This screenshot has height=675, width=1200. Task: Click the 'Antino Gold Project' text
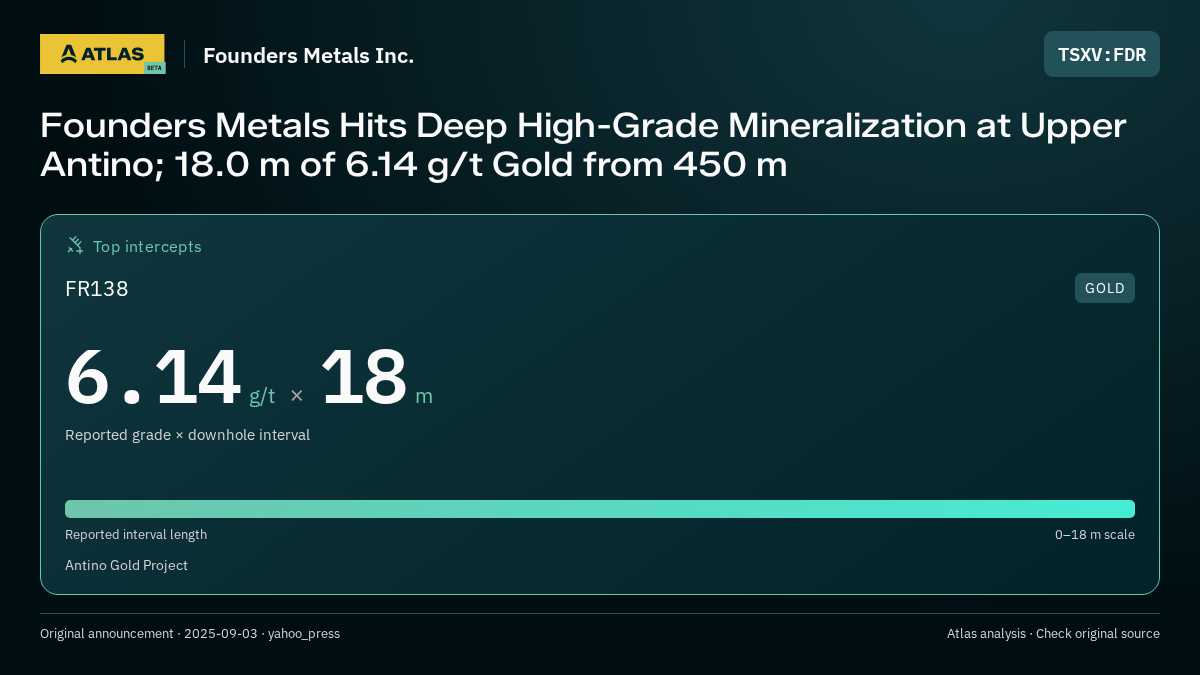pyautogui.click(x=126, y=566)
